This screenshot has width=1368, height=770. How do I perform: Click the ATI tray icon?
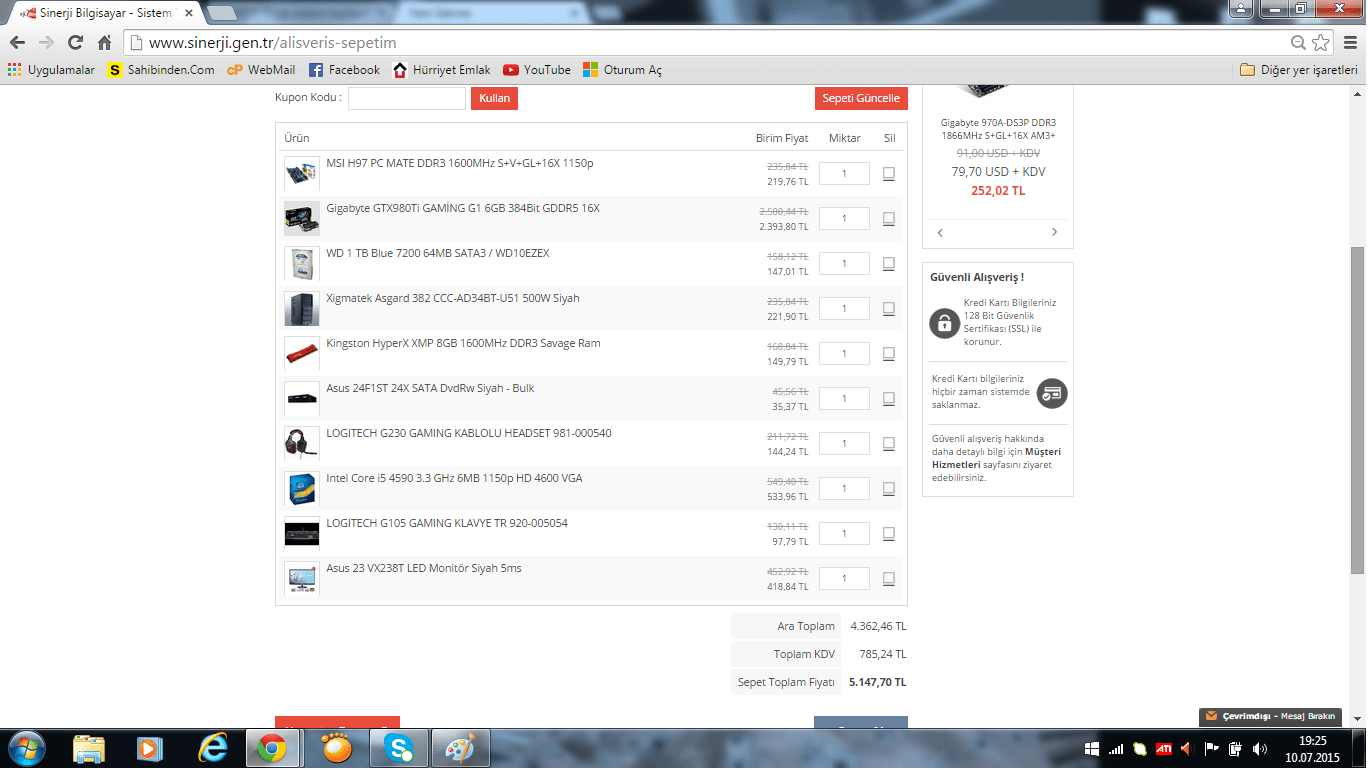(x=1164, y=748)
